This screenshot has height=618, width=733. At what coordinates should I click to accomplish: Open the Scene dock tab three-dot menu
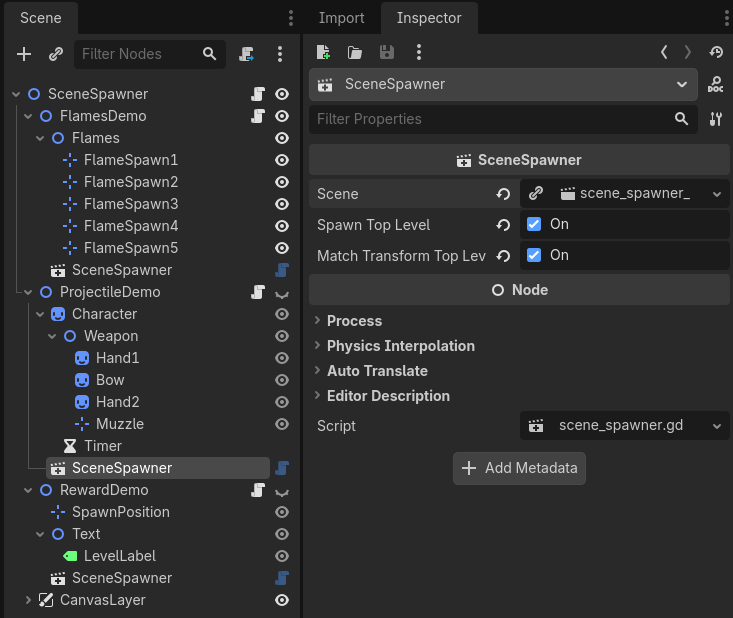(291, 18)
